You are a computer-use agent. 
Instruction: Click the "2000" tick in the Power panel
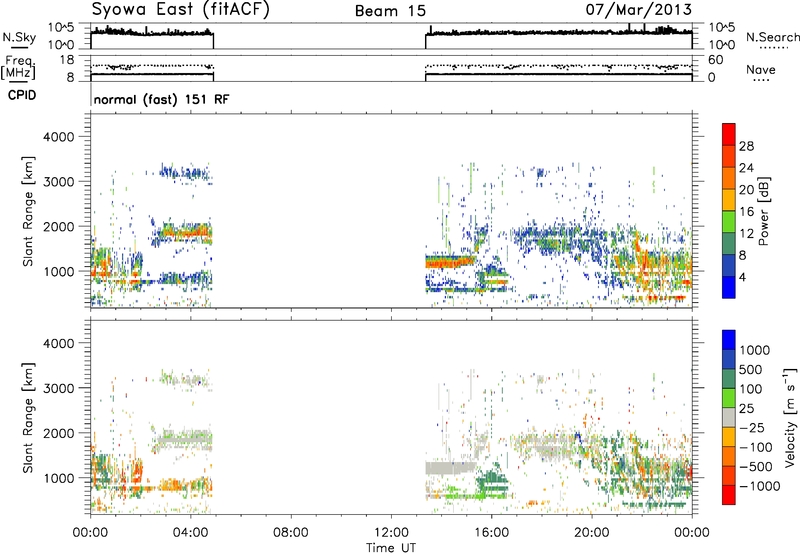click(58, 226)
